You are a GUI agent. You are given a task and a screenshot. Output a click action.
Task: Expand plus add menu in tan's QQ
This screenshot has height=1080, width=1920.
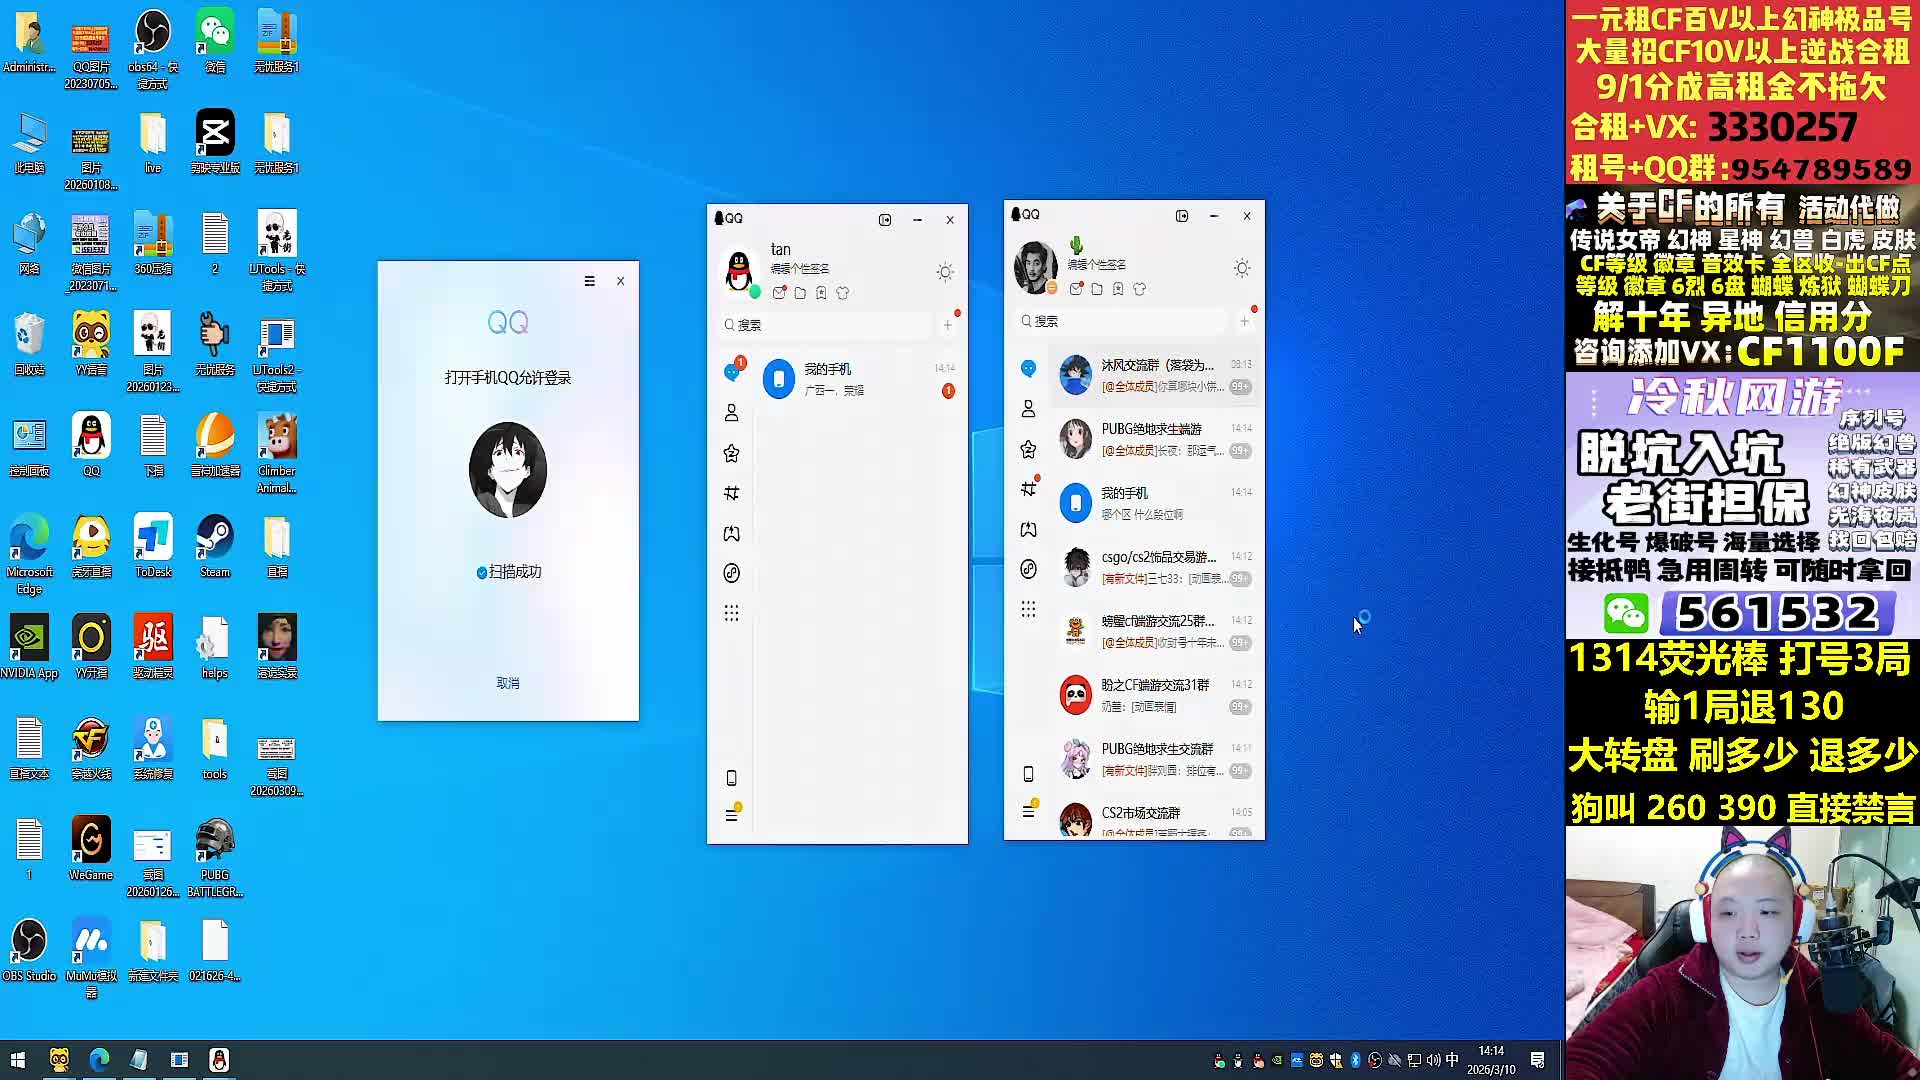point(947,325)
